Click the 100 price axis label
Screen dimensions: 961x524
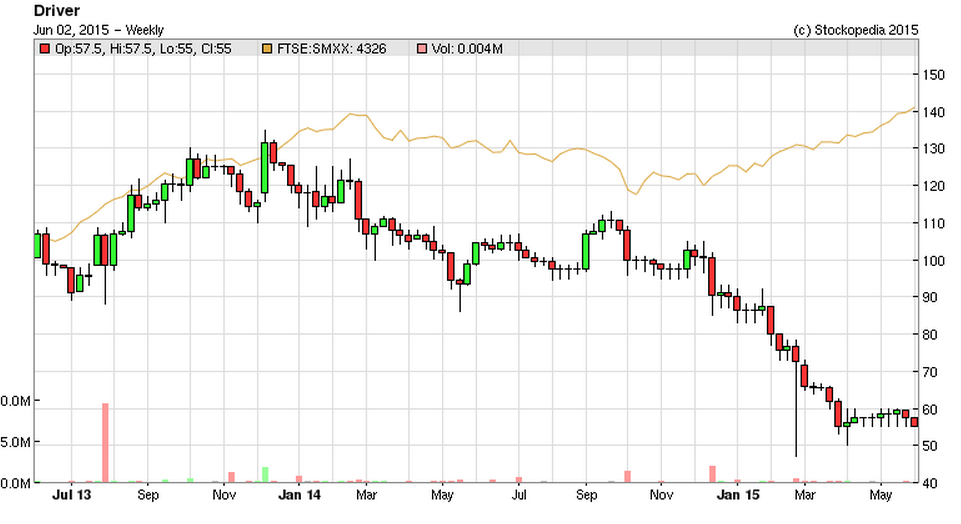coord(933,260)
